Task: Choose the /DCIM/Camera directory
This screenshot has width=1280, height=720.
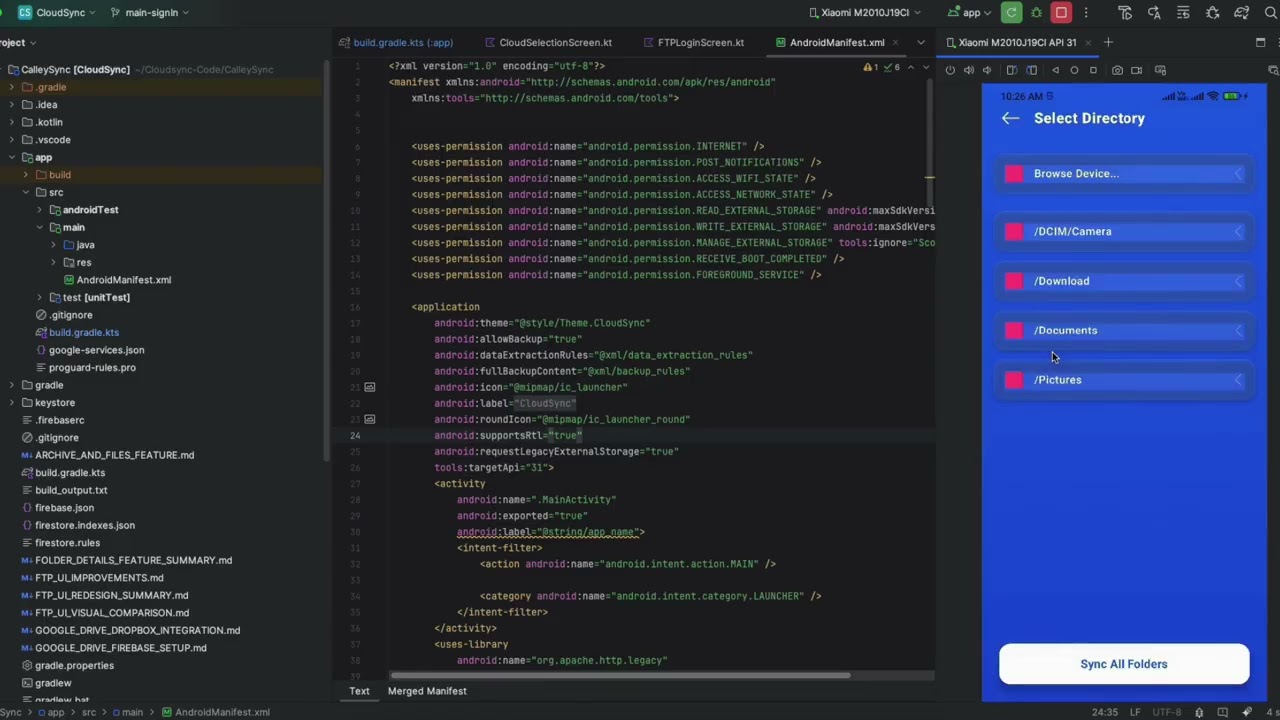Action: (x=1124, y=231)
